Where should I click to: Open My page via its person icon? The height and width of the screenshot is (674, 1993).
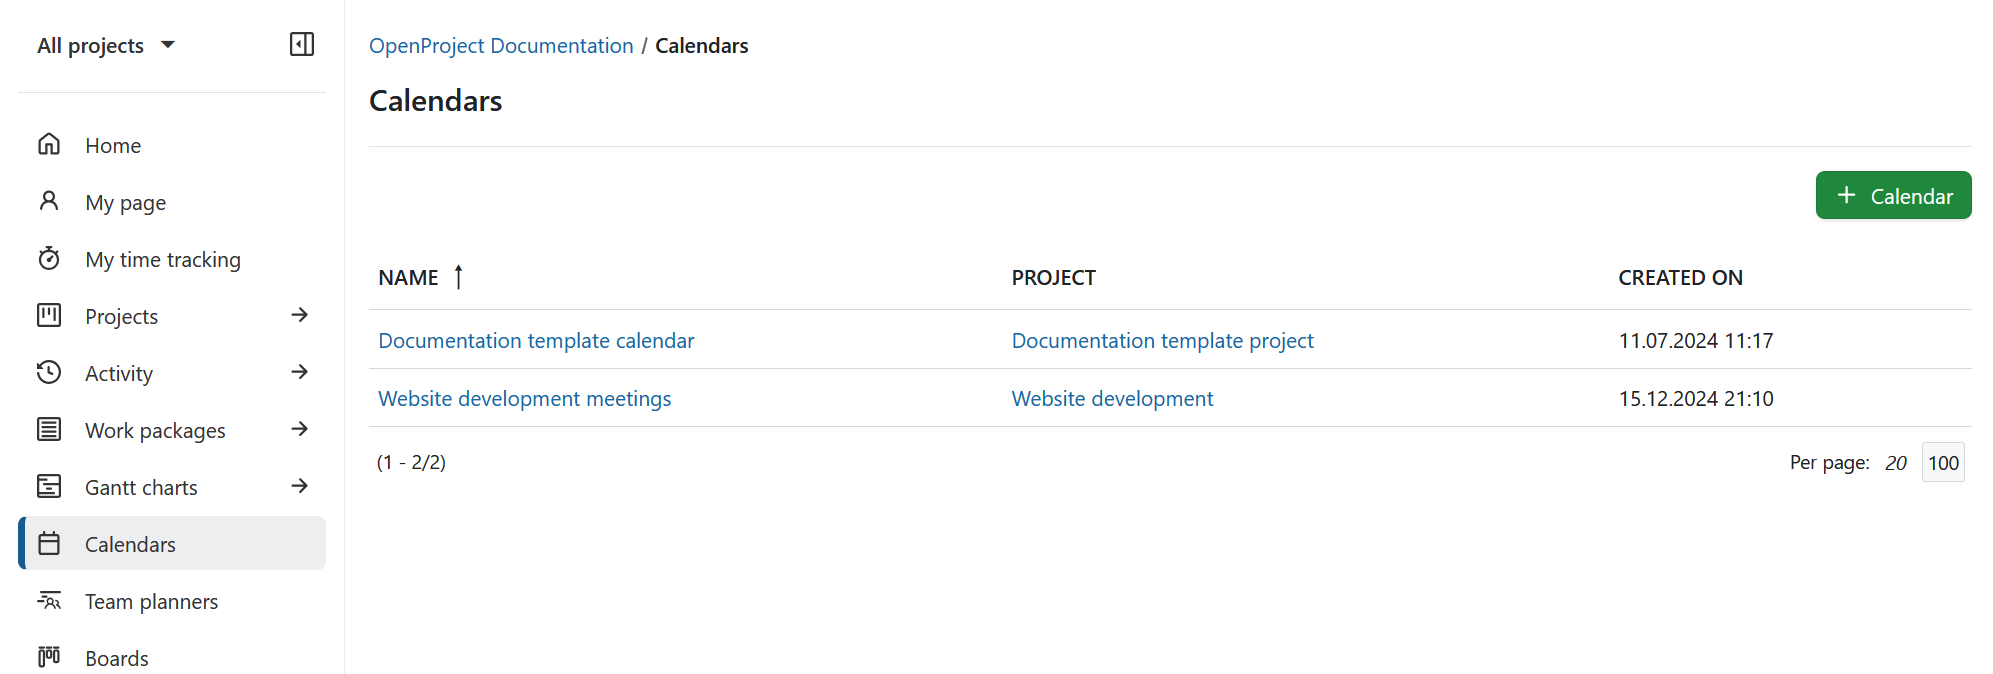pos(49,201)
